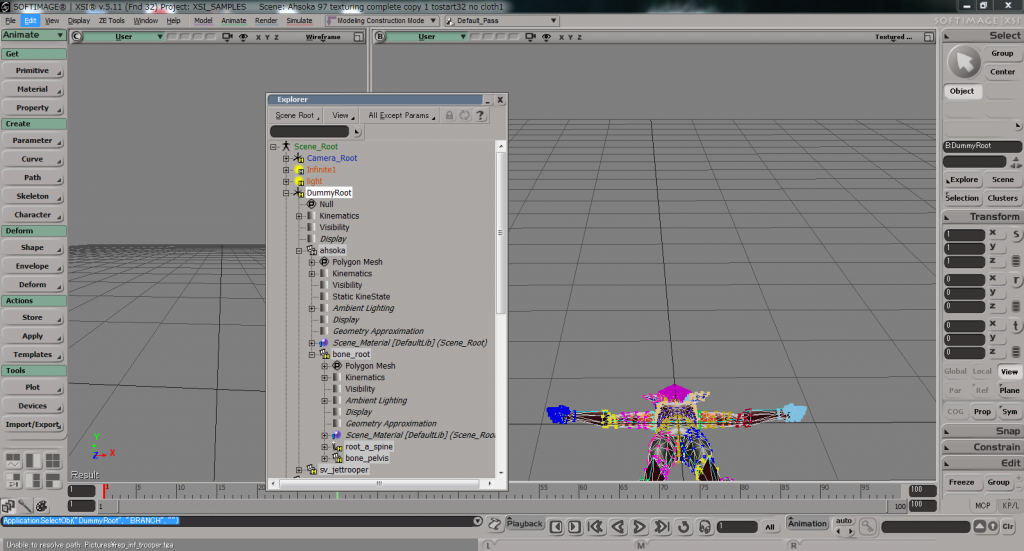Step to next frame
1024x551 pixels.
(x=574, y=527)
